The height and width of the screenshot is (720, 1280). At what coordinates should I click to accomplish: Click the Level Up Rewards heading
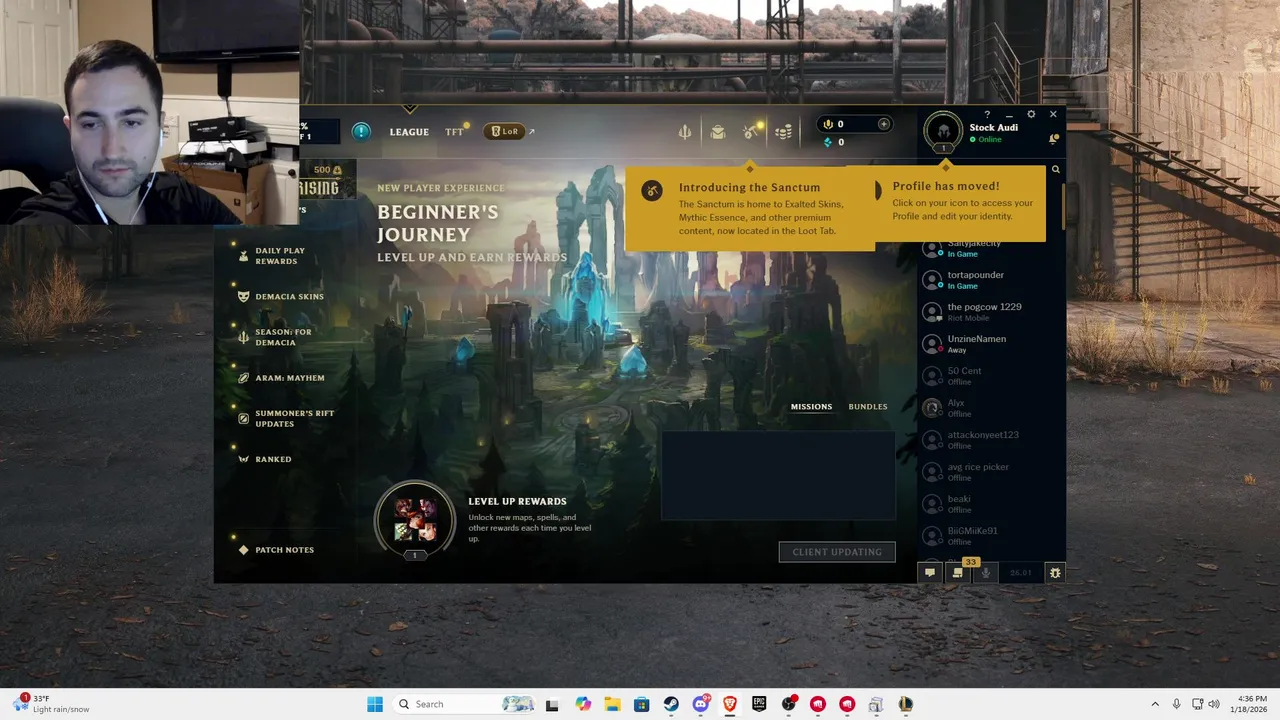click(x=517, y=502)
